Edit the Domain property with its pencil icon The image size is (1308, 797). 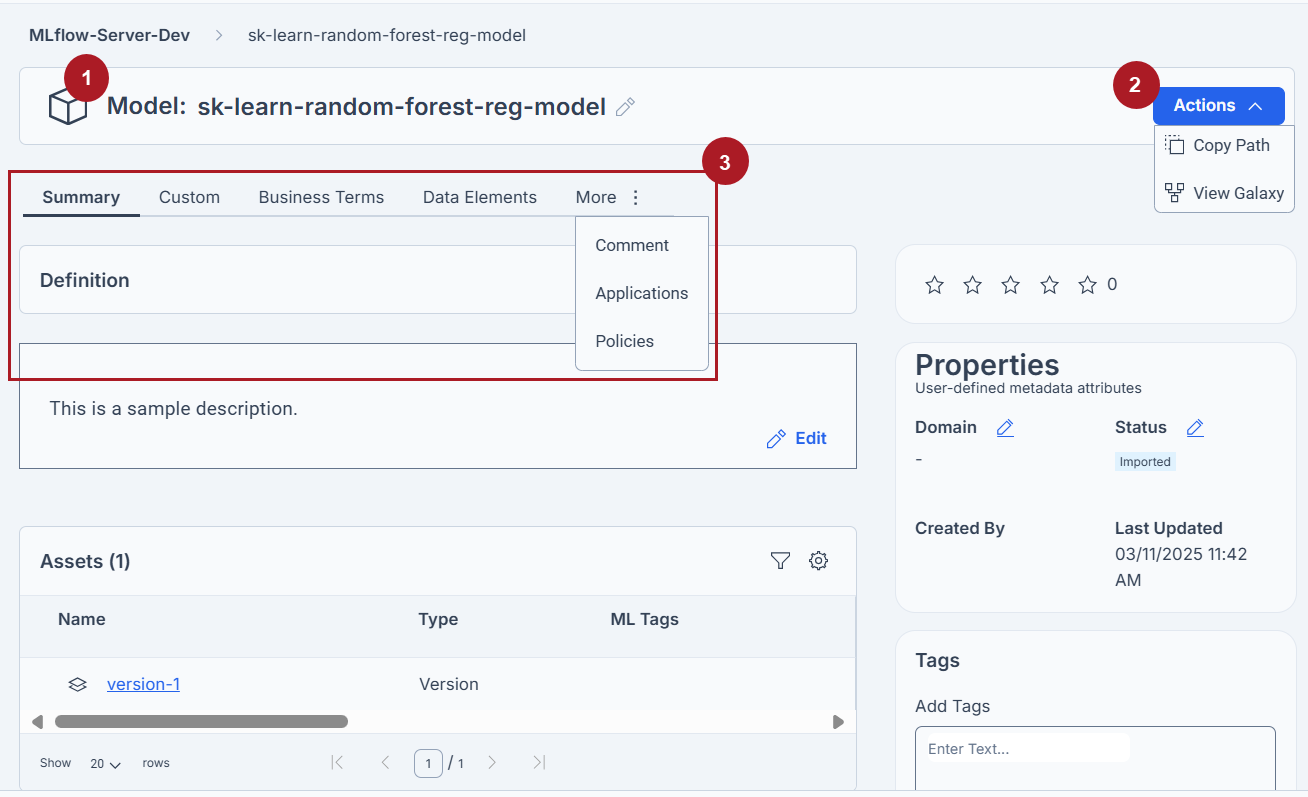1005,428
